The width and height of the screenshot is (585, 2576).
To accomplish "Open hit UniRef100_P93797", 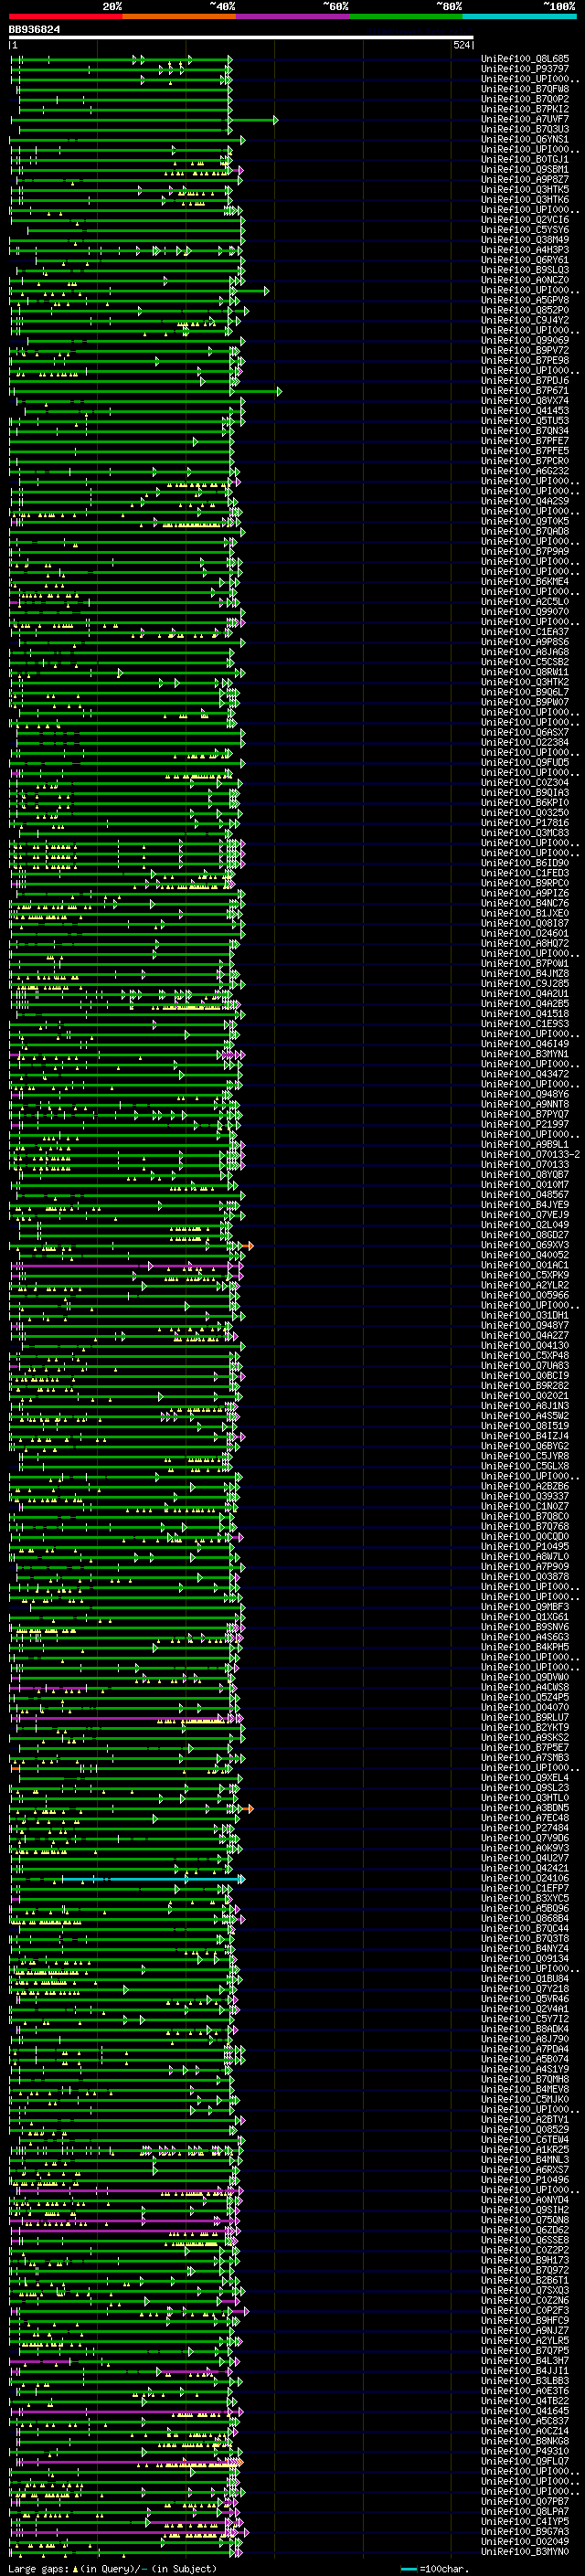I will pos(525,69).
